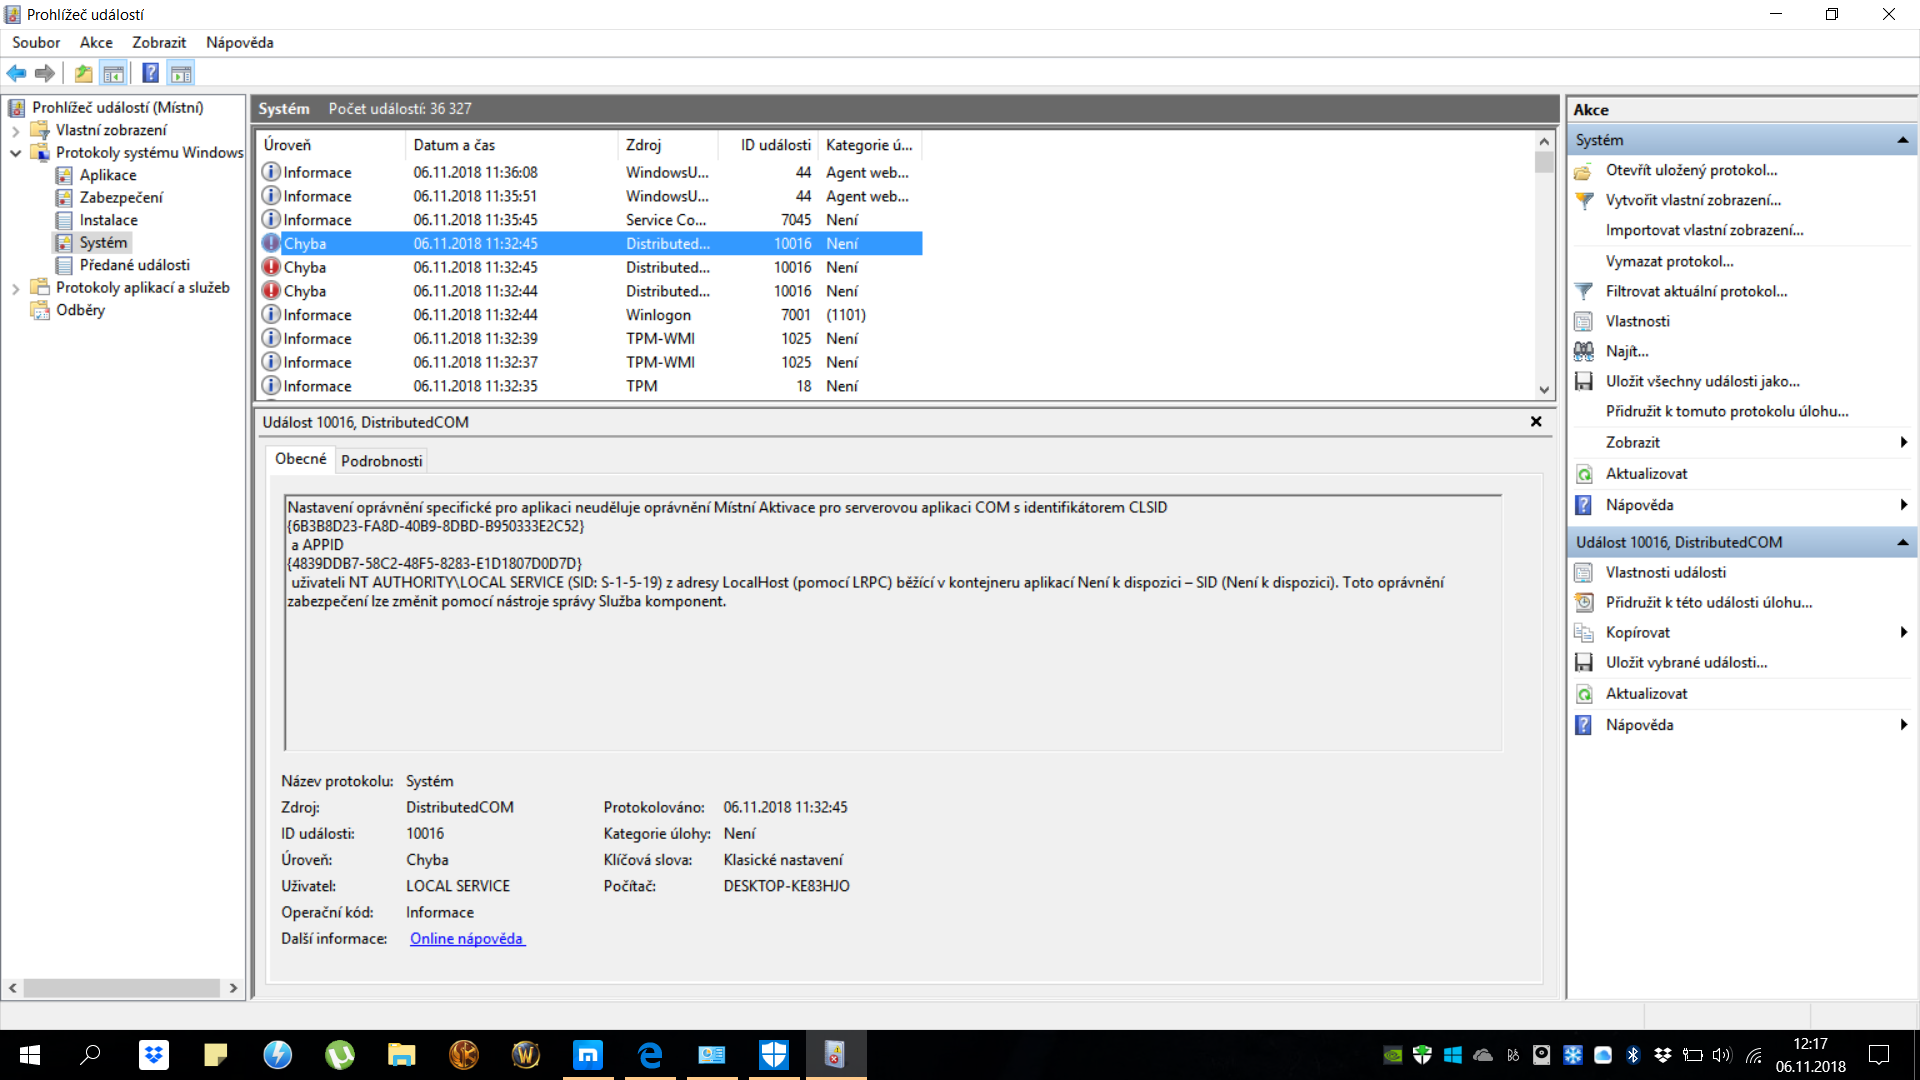Image resolution: width=1920 pixels, height=1080 pixels.
Task: Click the Find binoculars icon
Action: (x=1584, y=351)
